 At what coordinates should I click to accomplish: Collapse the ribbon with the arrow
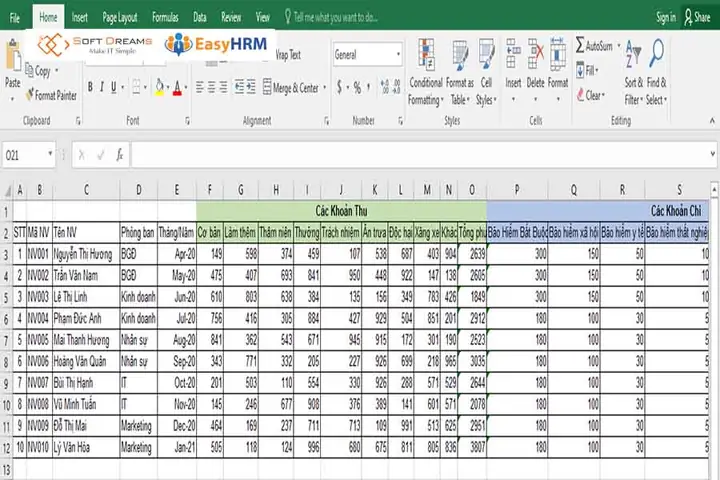click(712, 121)
